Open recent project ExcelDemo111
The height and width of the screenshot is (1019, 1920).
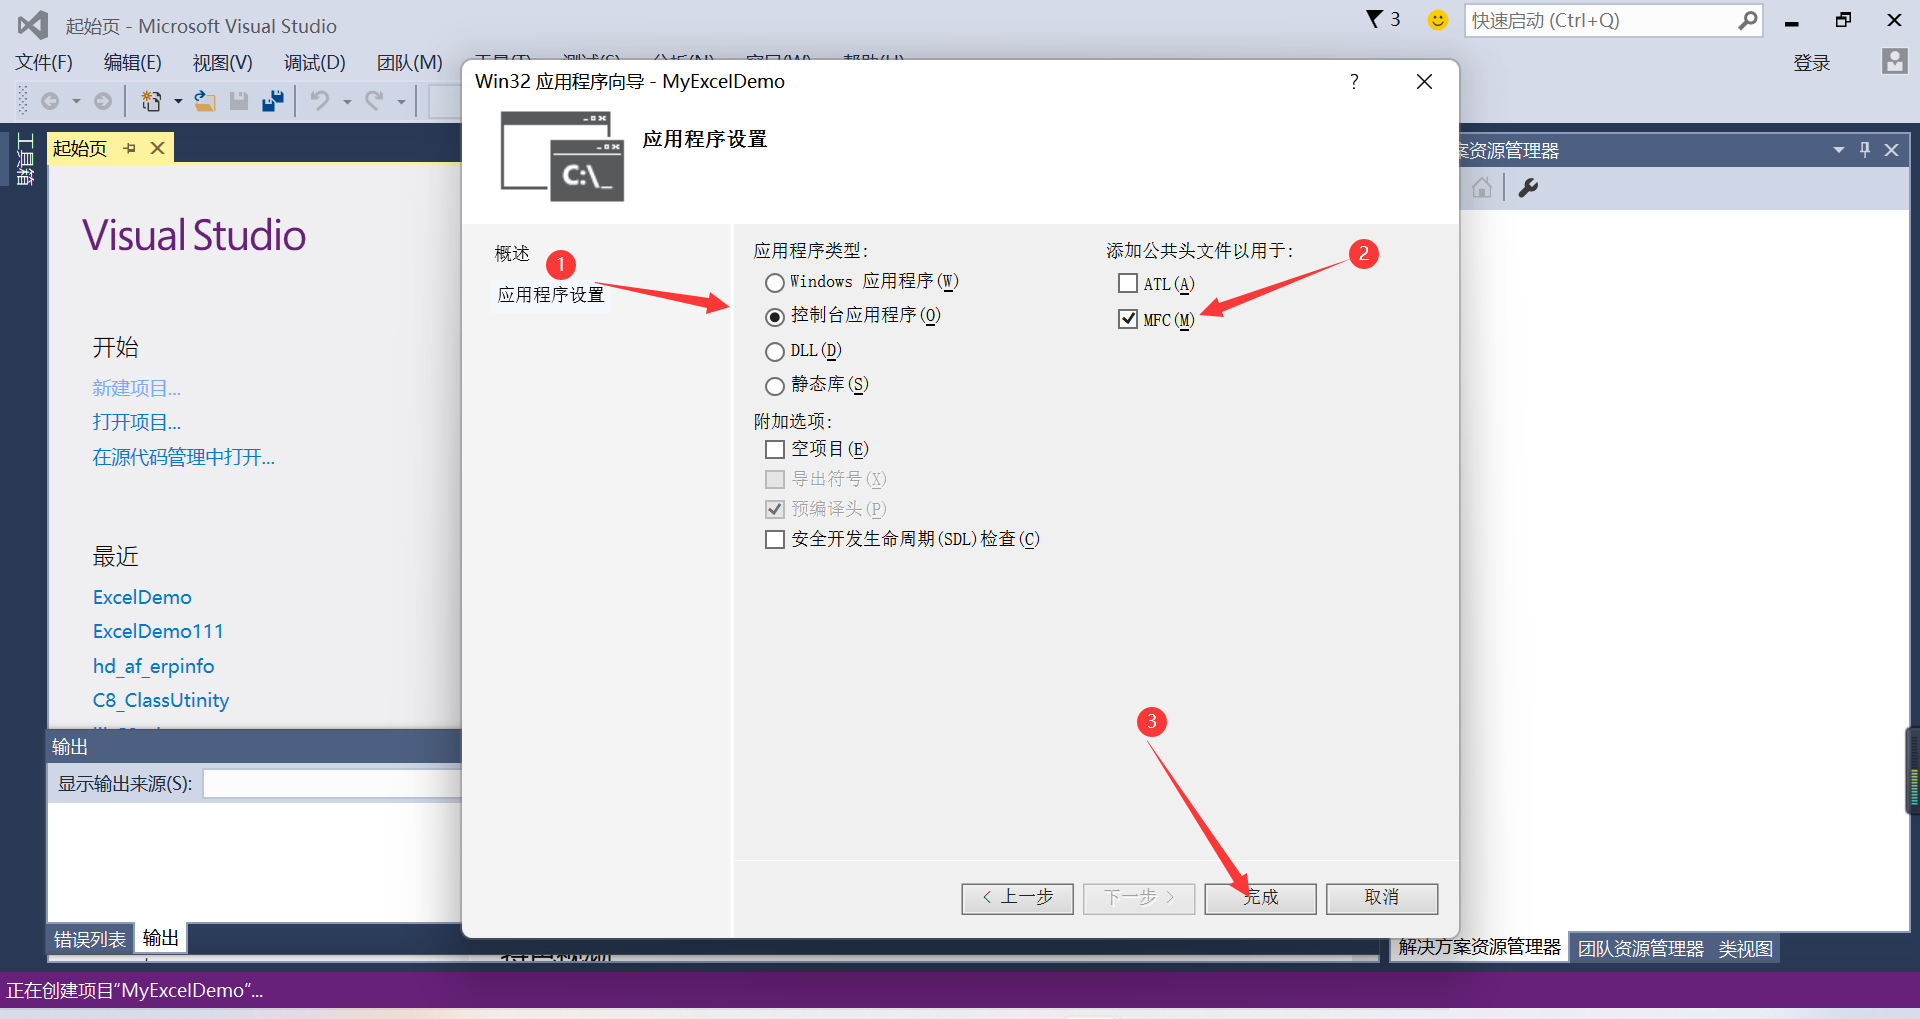[x=158, y=631]
